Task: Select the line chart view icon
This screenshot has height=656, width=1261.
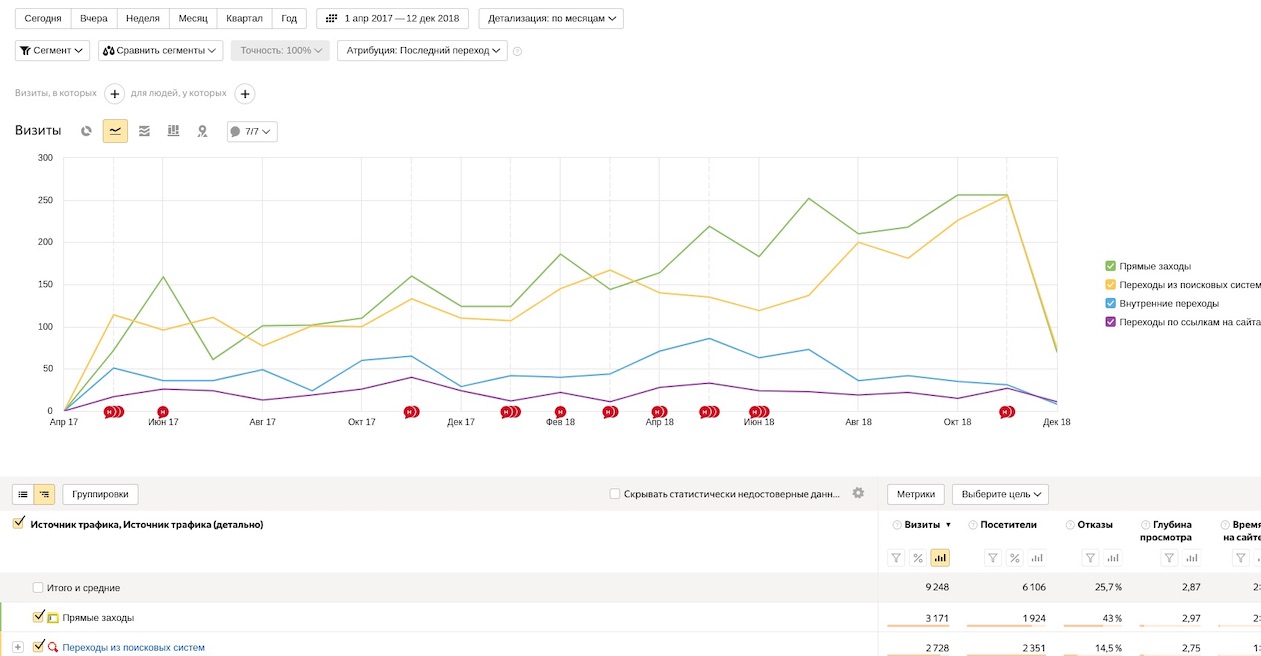Action: point(115,131)
